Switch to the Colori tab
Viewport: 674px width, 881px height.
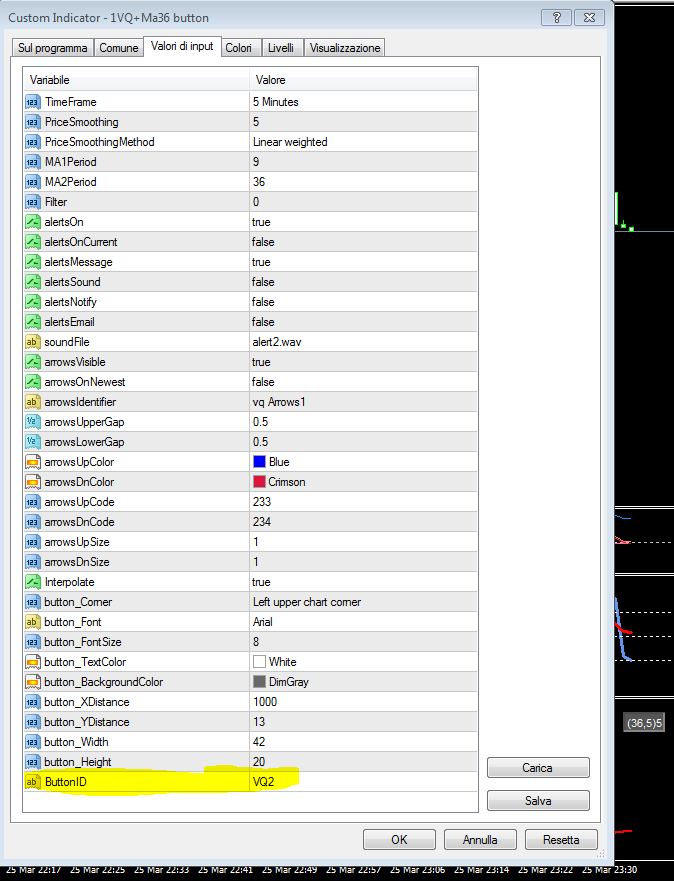point(239,48)
